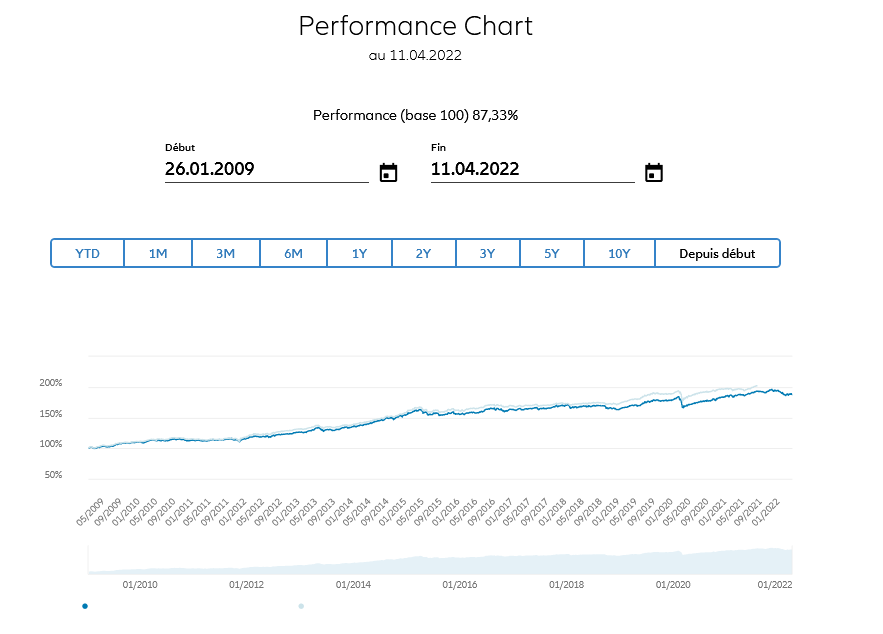Select the 6M period tab

(293, 253)
